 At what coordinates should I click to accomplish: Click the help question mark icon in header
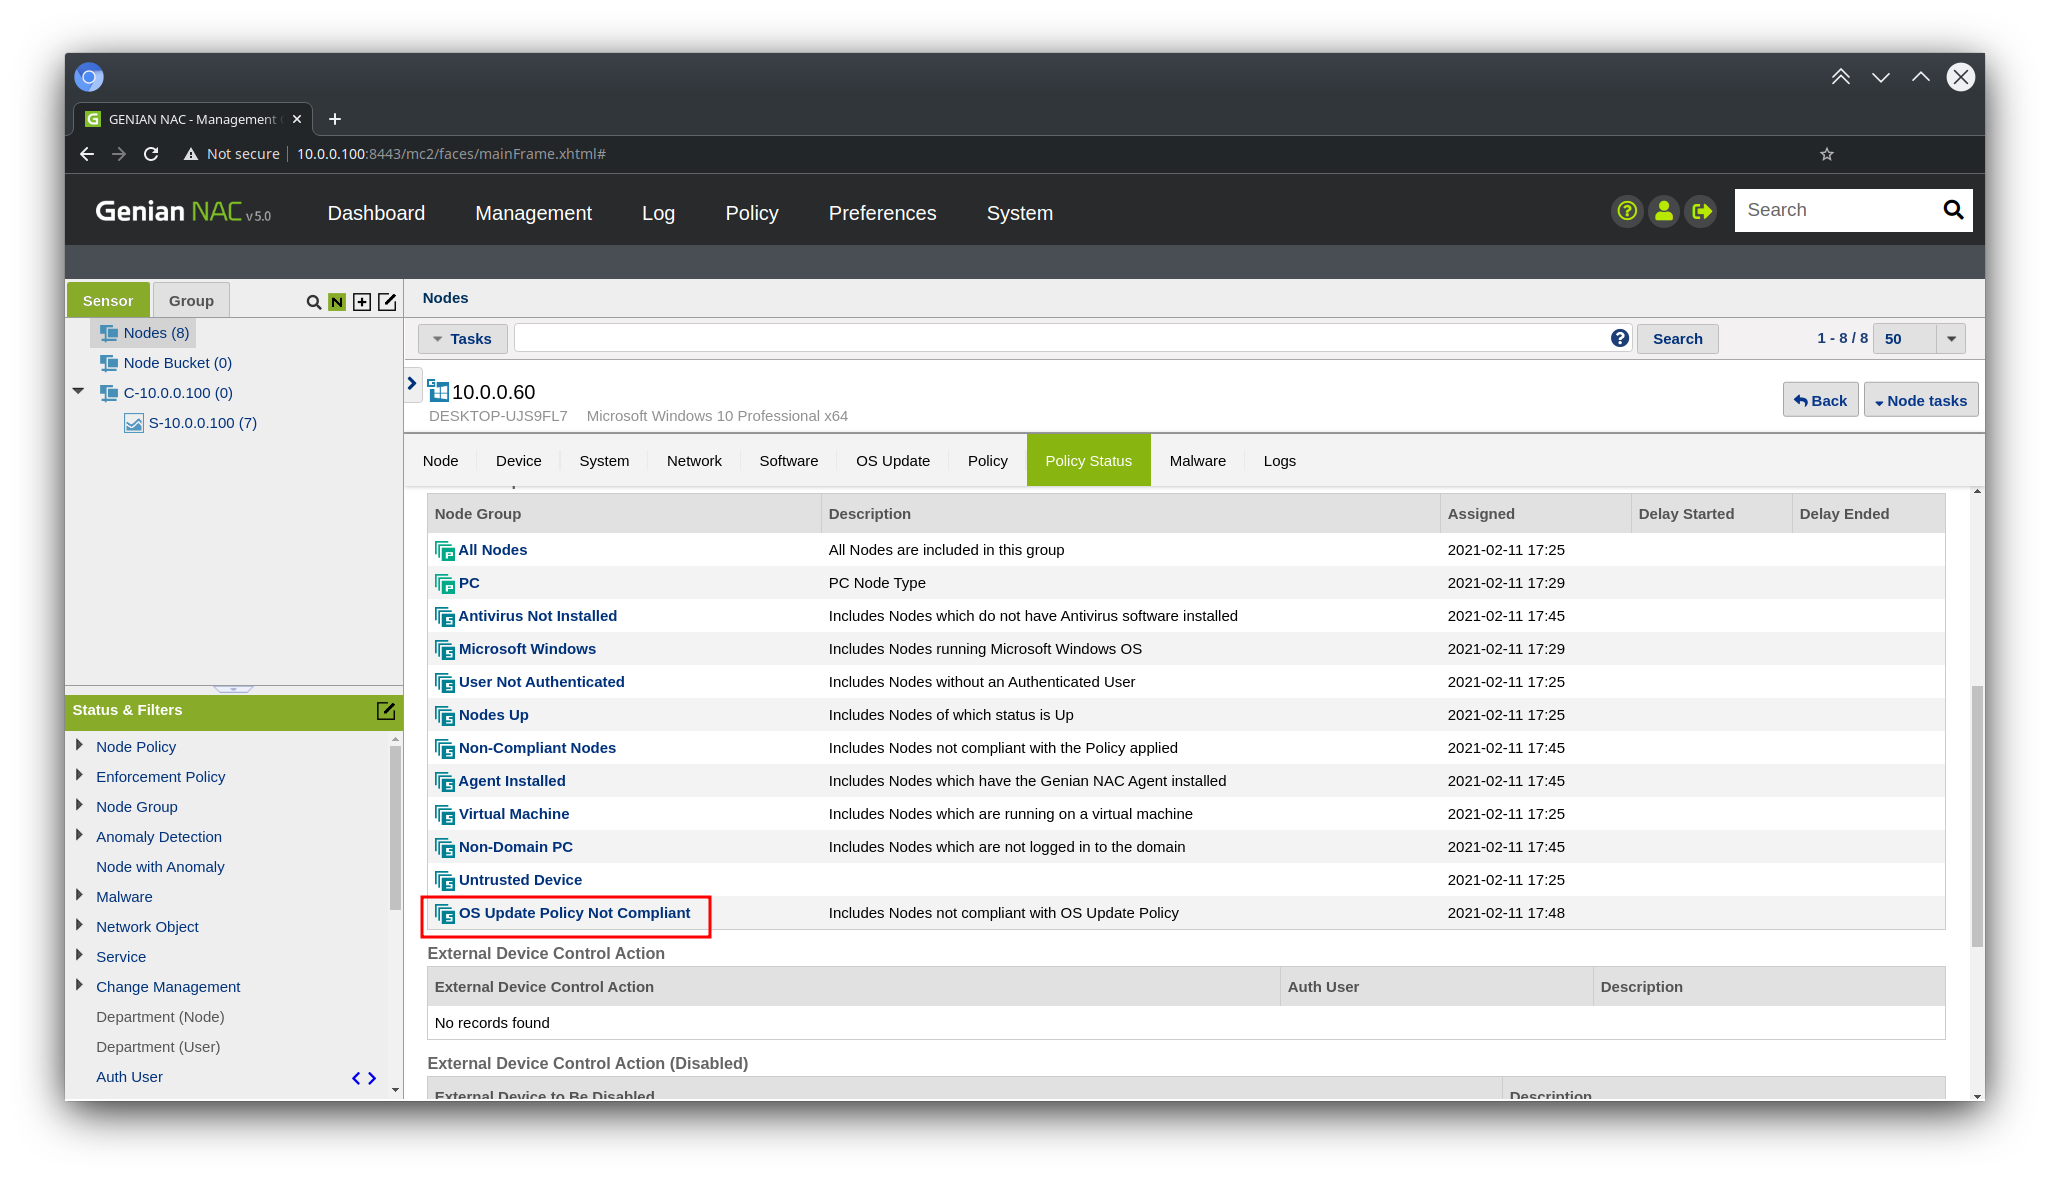pyautogui.click(x=1627, y=211)
